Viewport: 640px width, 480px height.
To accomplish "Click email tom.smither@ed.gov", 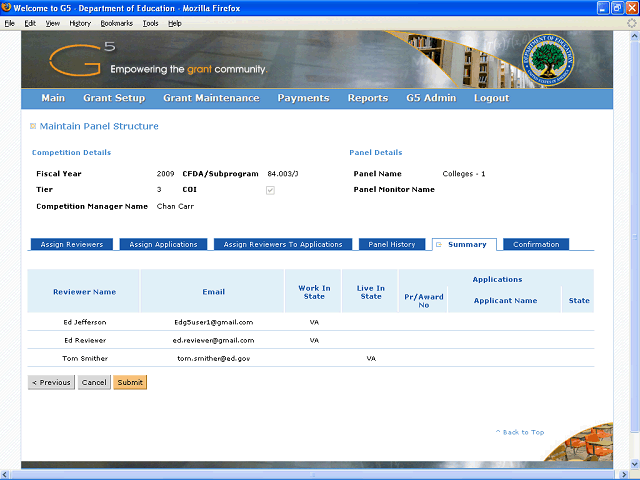I will click(x=213, y=358).
